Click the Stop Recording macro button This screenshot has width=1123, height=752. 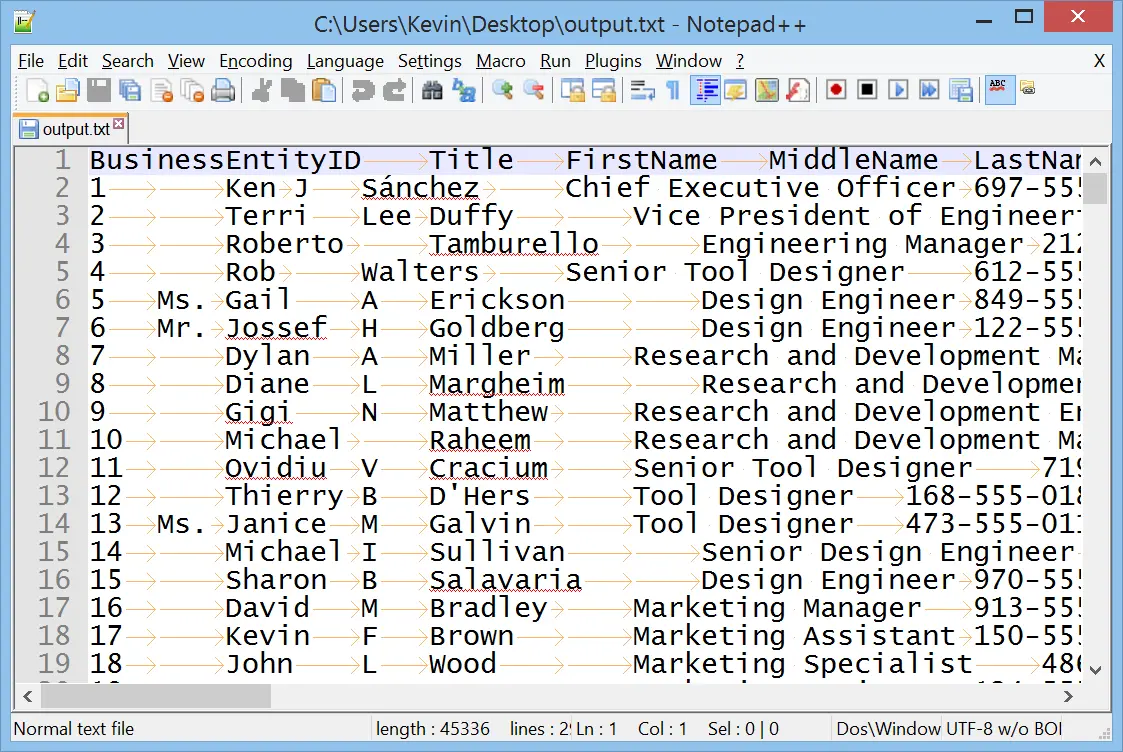(x=867, y=90)
